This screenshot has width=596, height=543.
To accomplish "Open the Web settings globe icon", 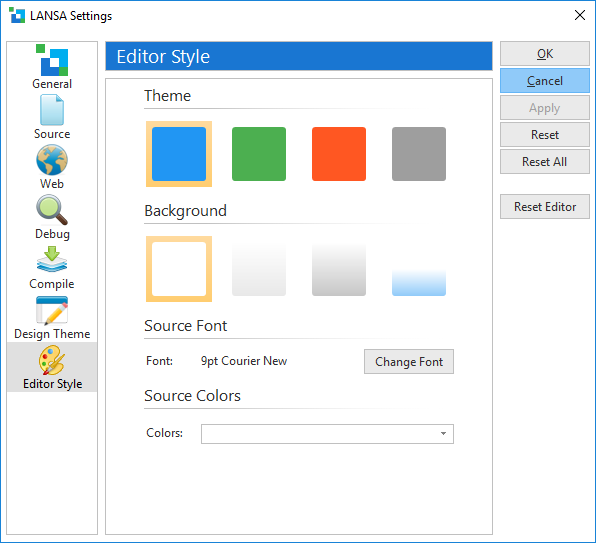I will point(52,160).
